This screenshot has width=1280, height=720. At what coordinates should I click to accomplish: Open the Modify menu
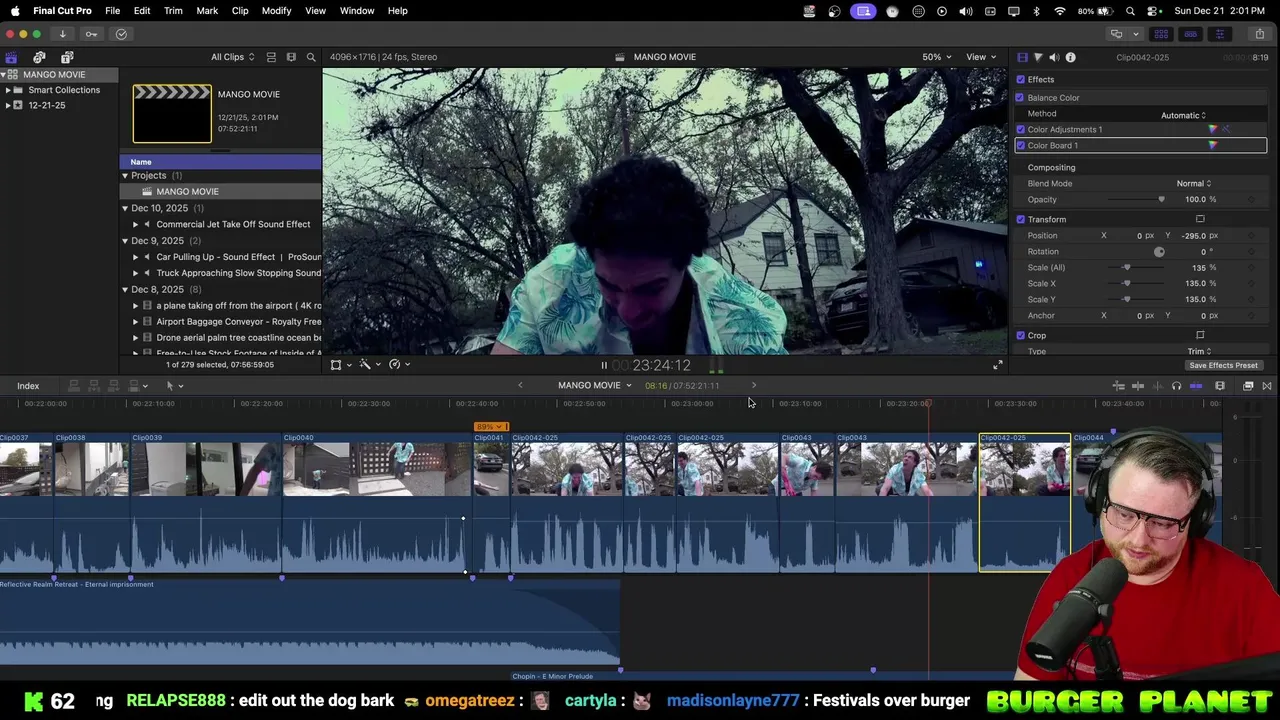(x=276, y=10)
